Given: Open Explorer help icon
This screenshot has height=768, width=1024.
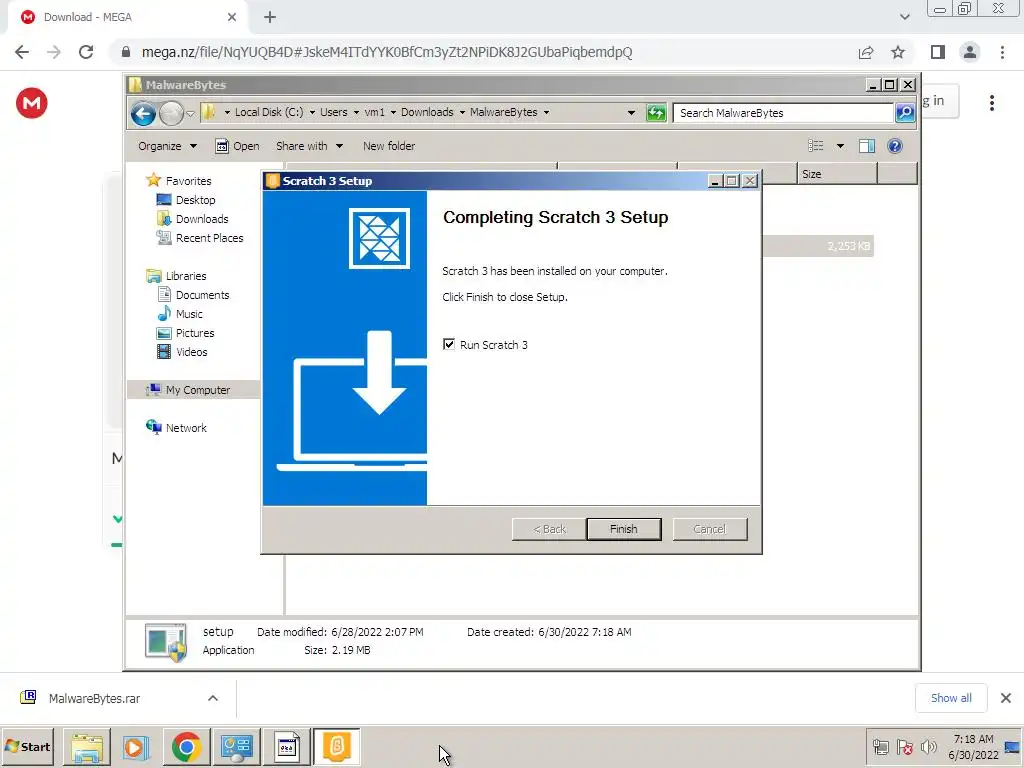Looking at the screenshot, I should (895, 146).
